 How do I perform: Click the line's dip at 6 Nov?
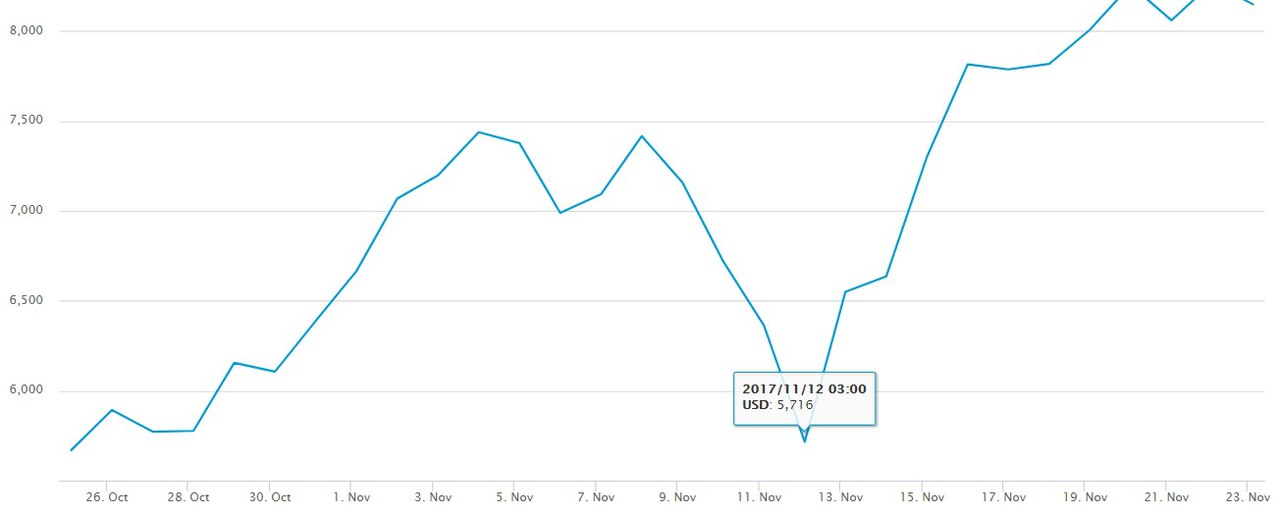tap(560, 212)
